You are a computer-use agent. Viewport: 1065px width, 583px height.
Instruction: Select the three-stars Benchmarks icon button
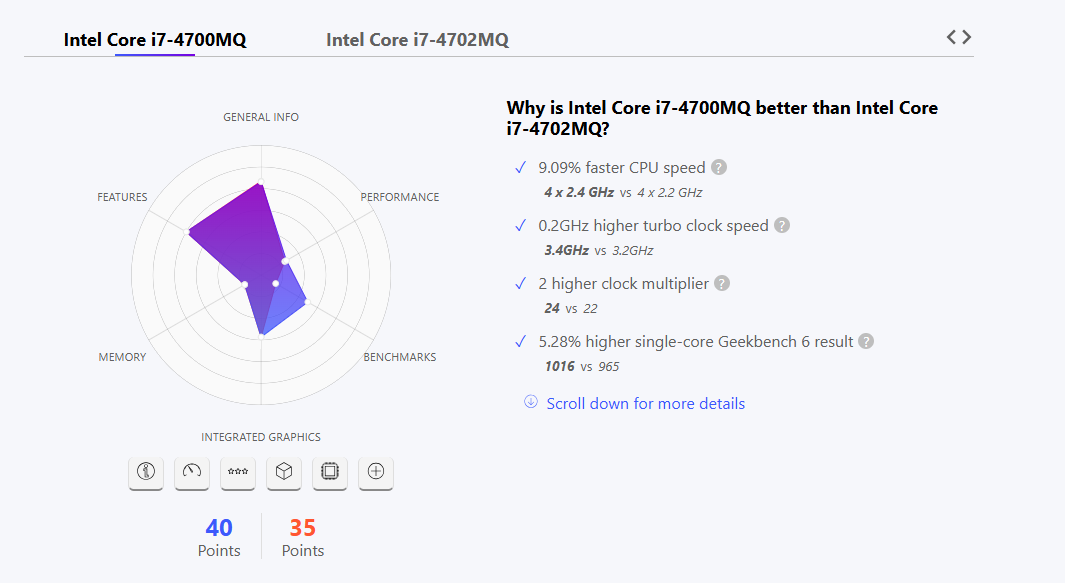[x=238, y=472]
